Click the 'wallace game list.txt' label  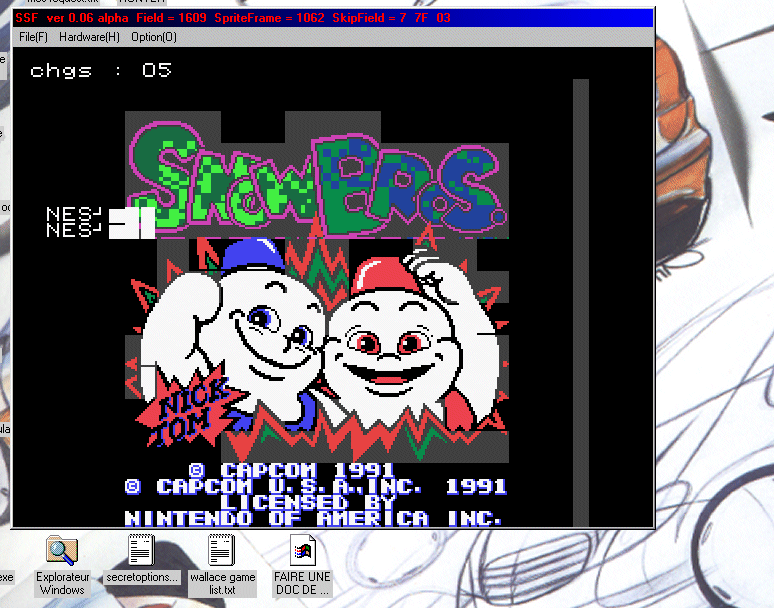click(223, 583)
